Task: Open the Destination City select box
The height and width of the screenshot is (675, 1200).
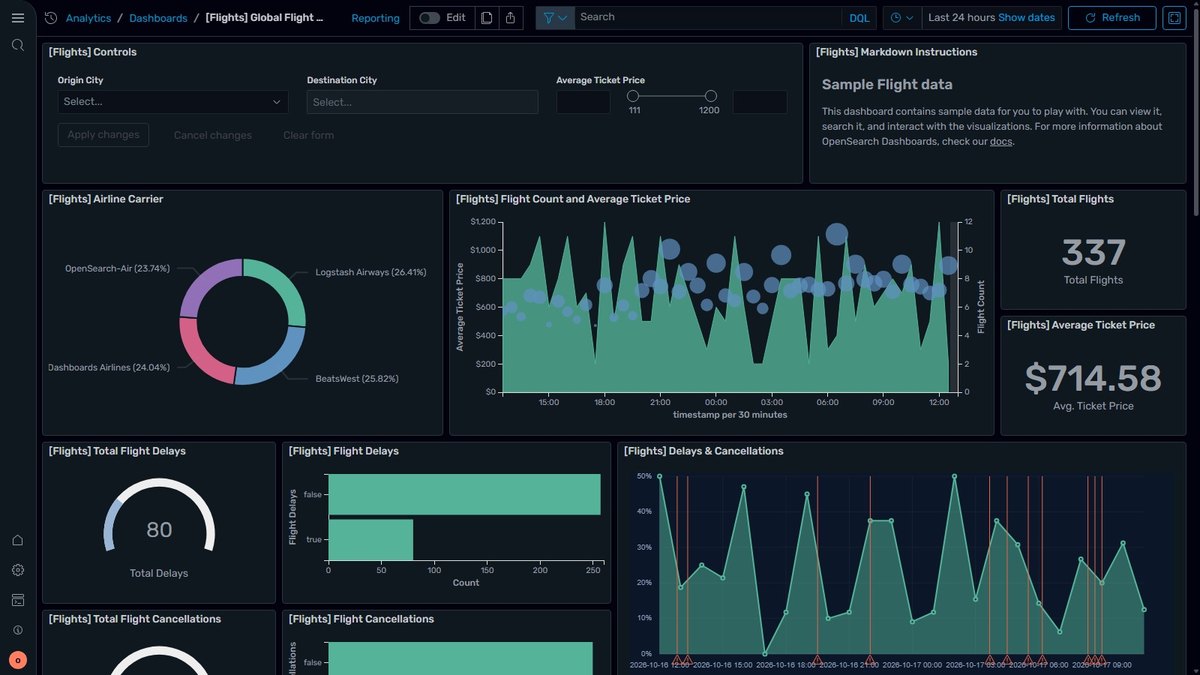Action: tap(422, 102)
